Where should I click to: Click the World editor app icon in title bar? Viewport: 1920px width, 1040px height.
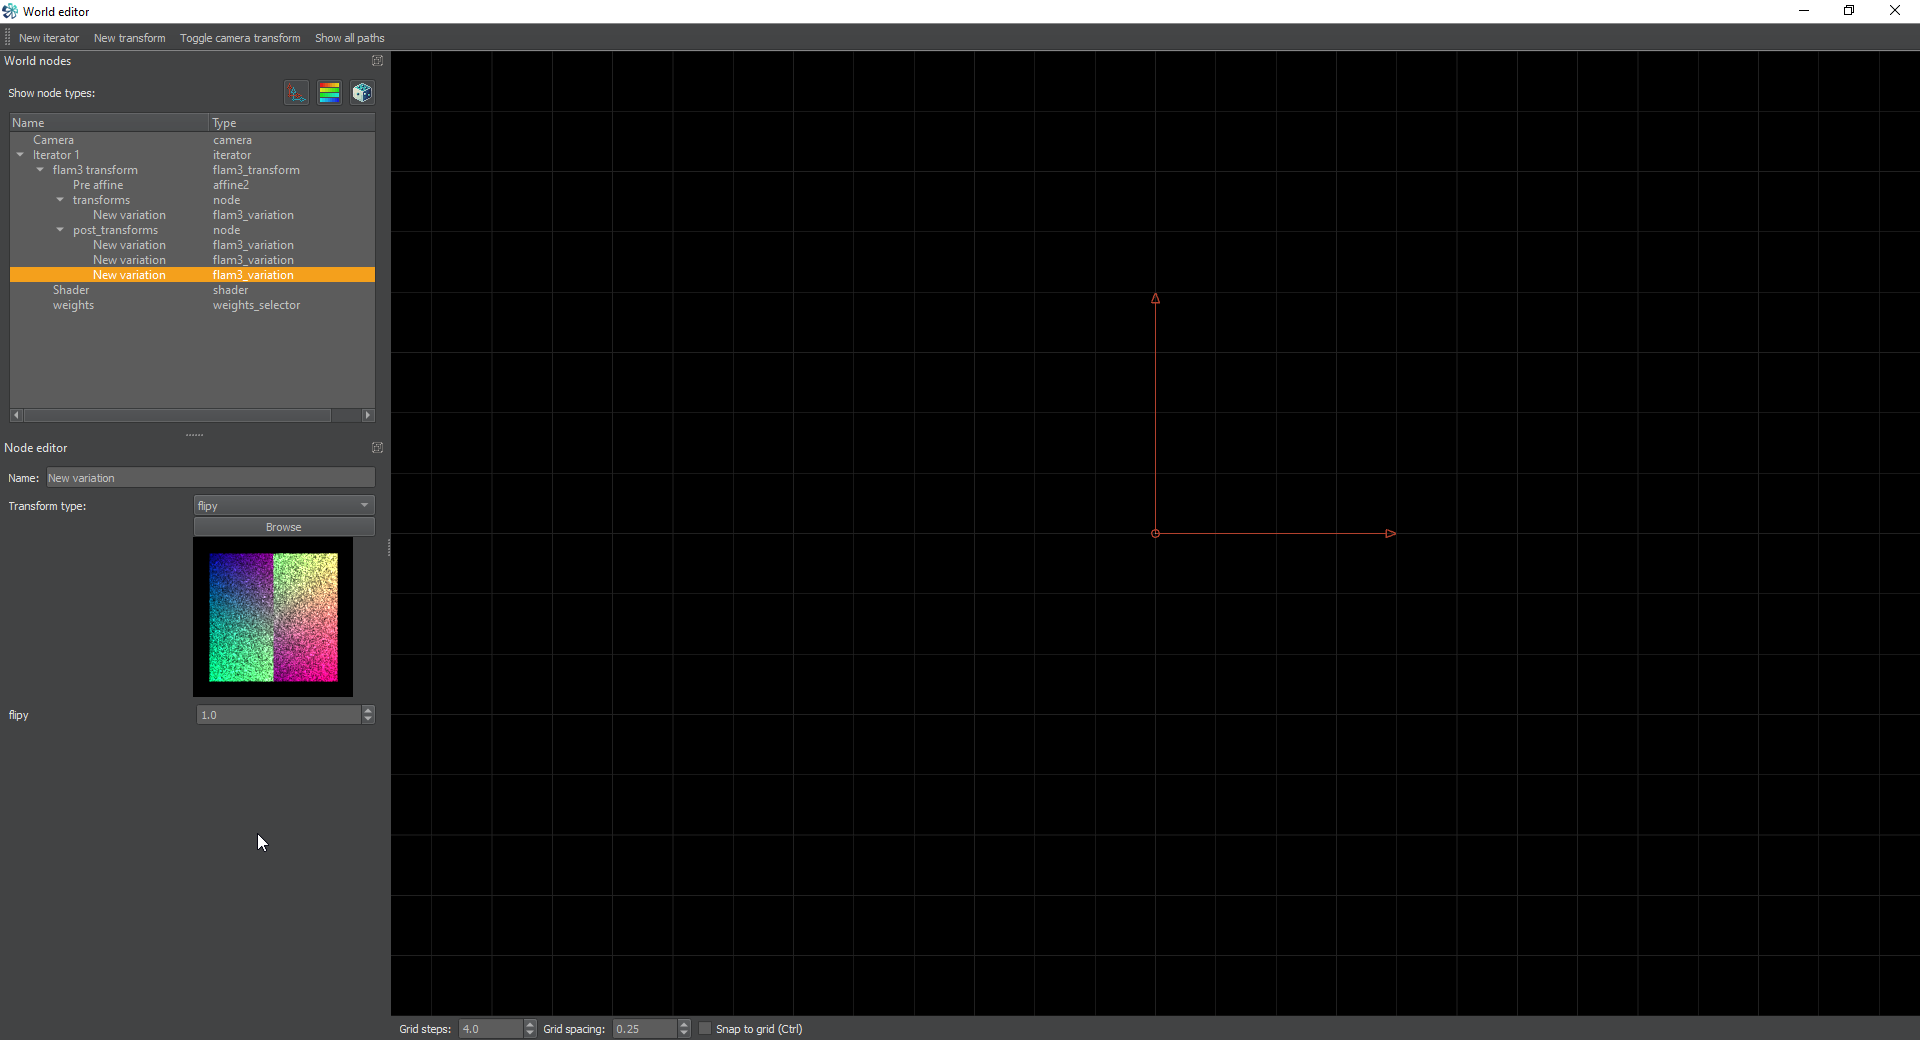tap(10, 11)
